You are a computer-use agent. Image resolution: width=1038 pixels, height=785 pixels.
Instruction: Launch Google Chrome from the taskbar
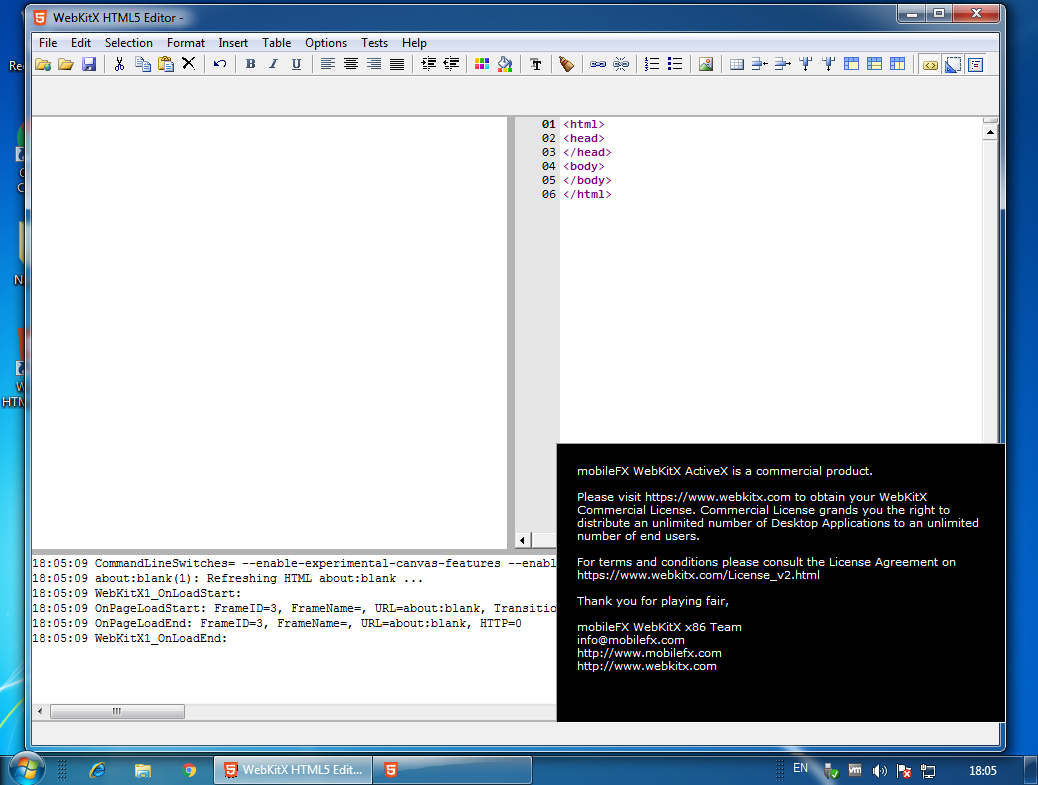(x=190, y=770)
